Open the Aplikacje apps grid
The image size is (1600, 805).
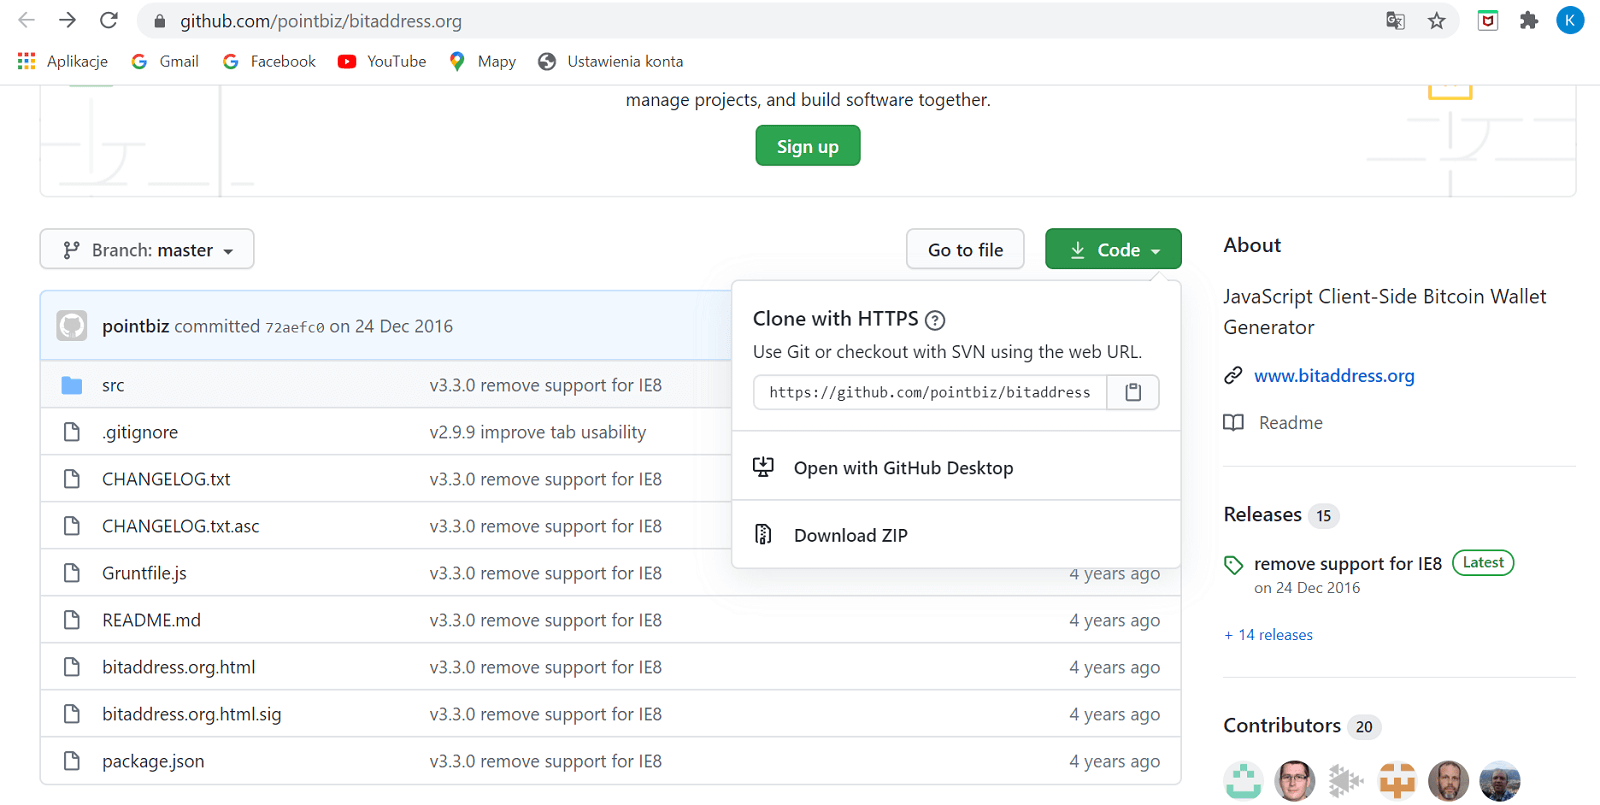[x=63, y=61]
